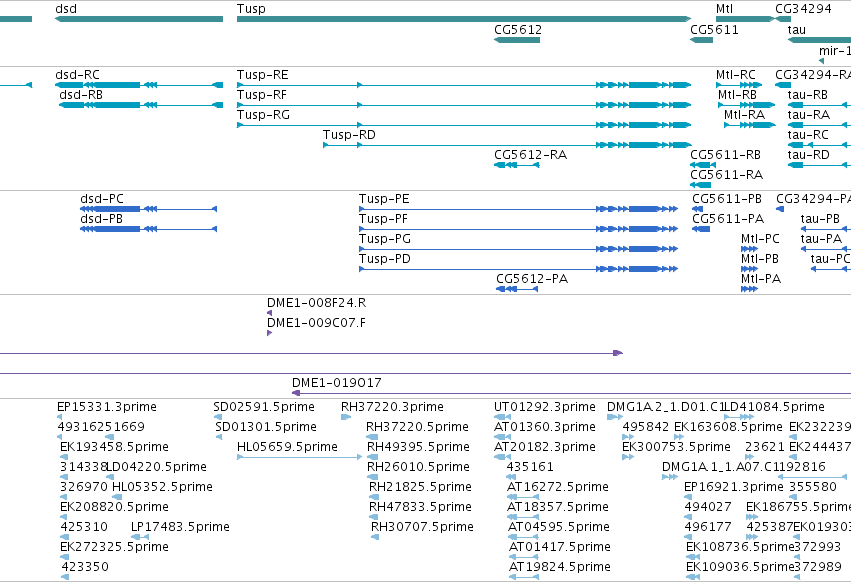
Task: Select protein Tusp-PD label
Action: tap(385, 259)
